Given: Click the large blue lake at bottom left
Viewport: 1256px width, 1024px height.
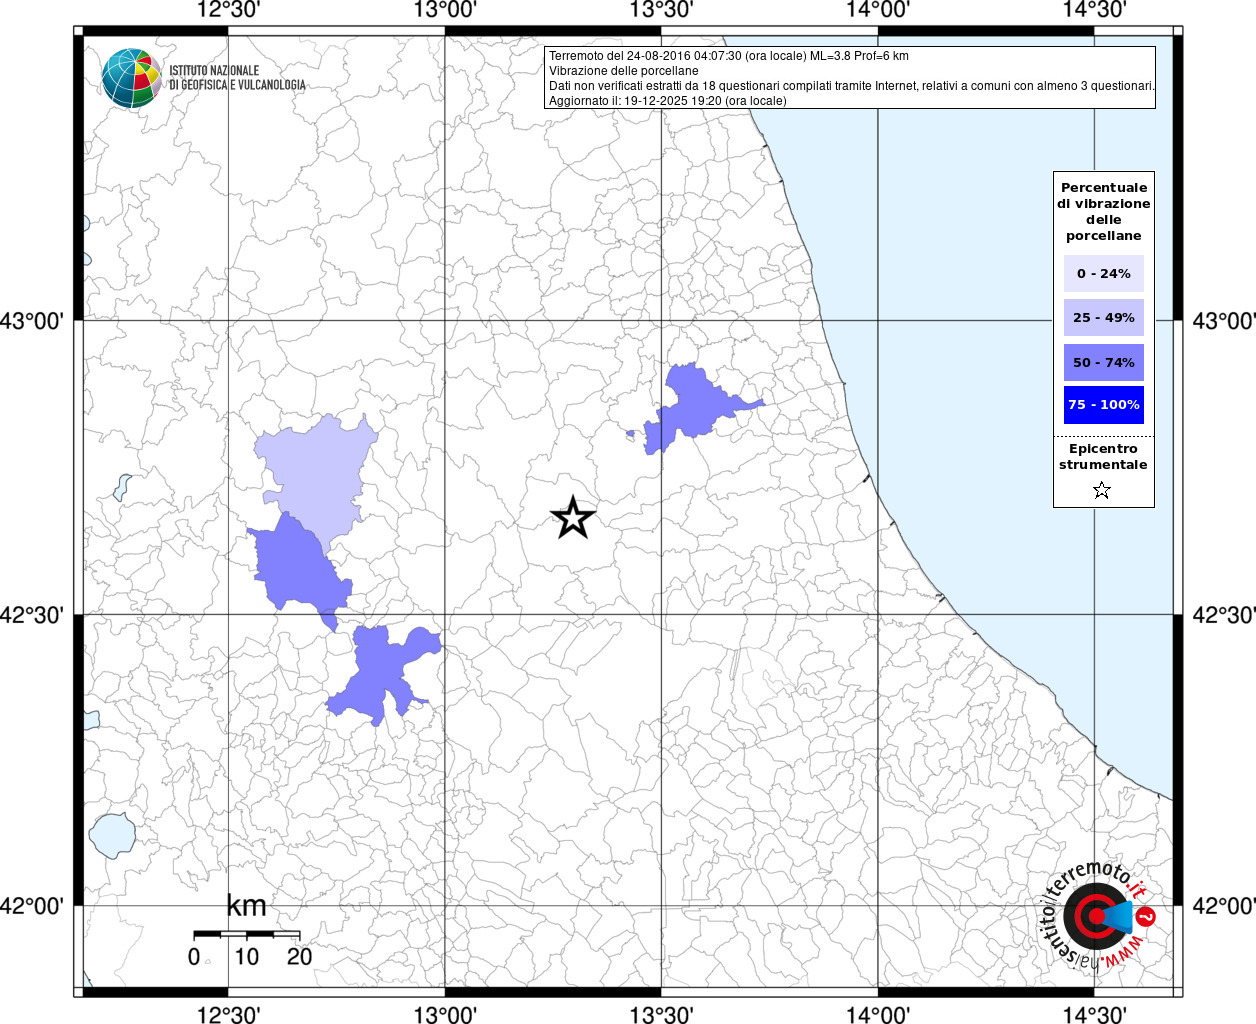Looking at the screenshot, I should pyautogui.click(x=112, y=834).
